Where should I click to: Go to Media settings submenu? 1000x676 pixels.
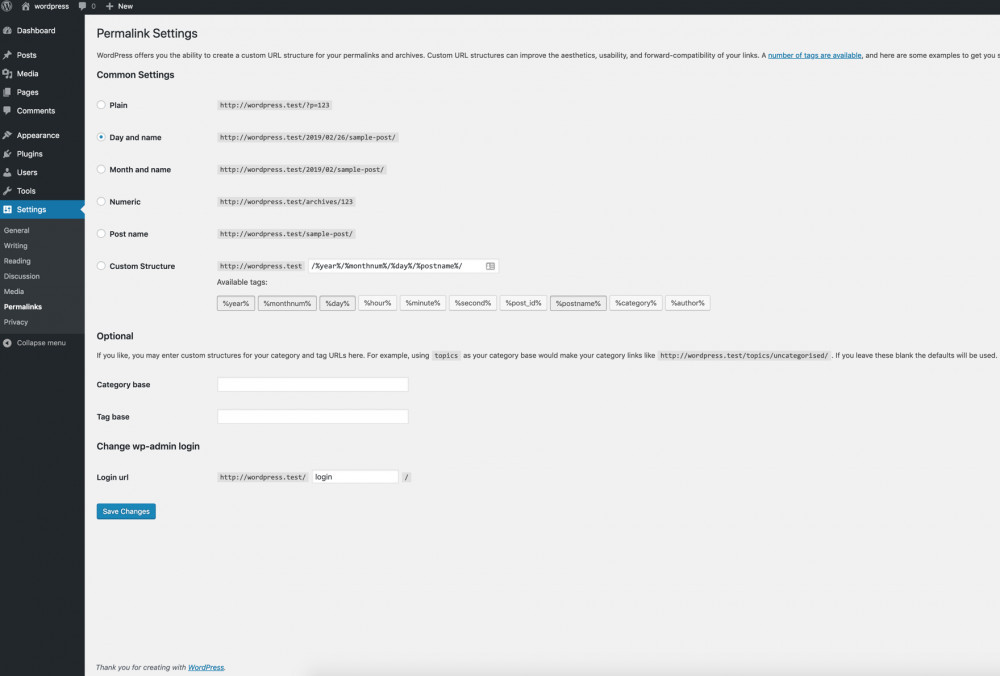(14, 291)
